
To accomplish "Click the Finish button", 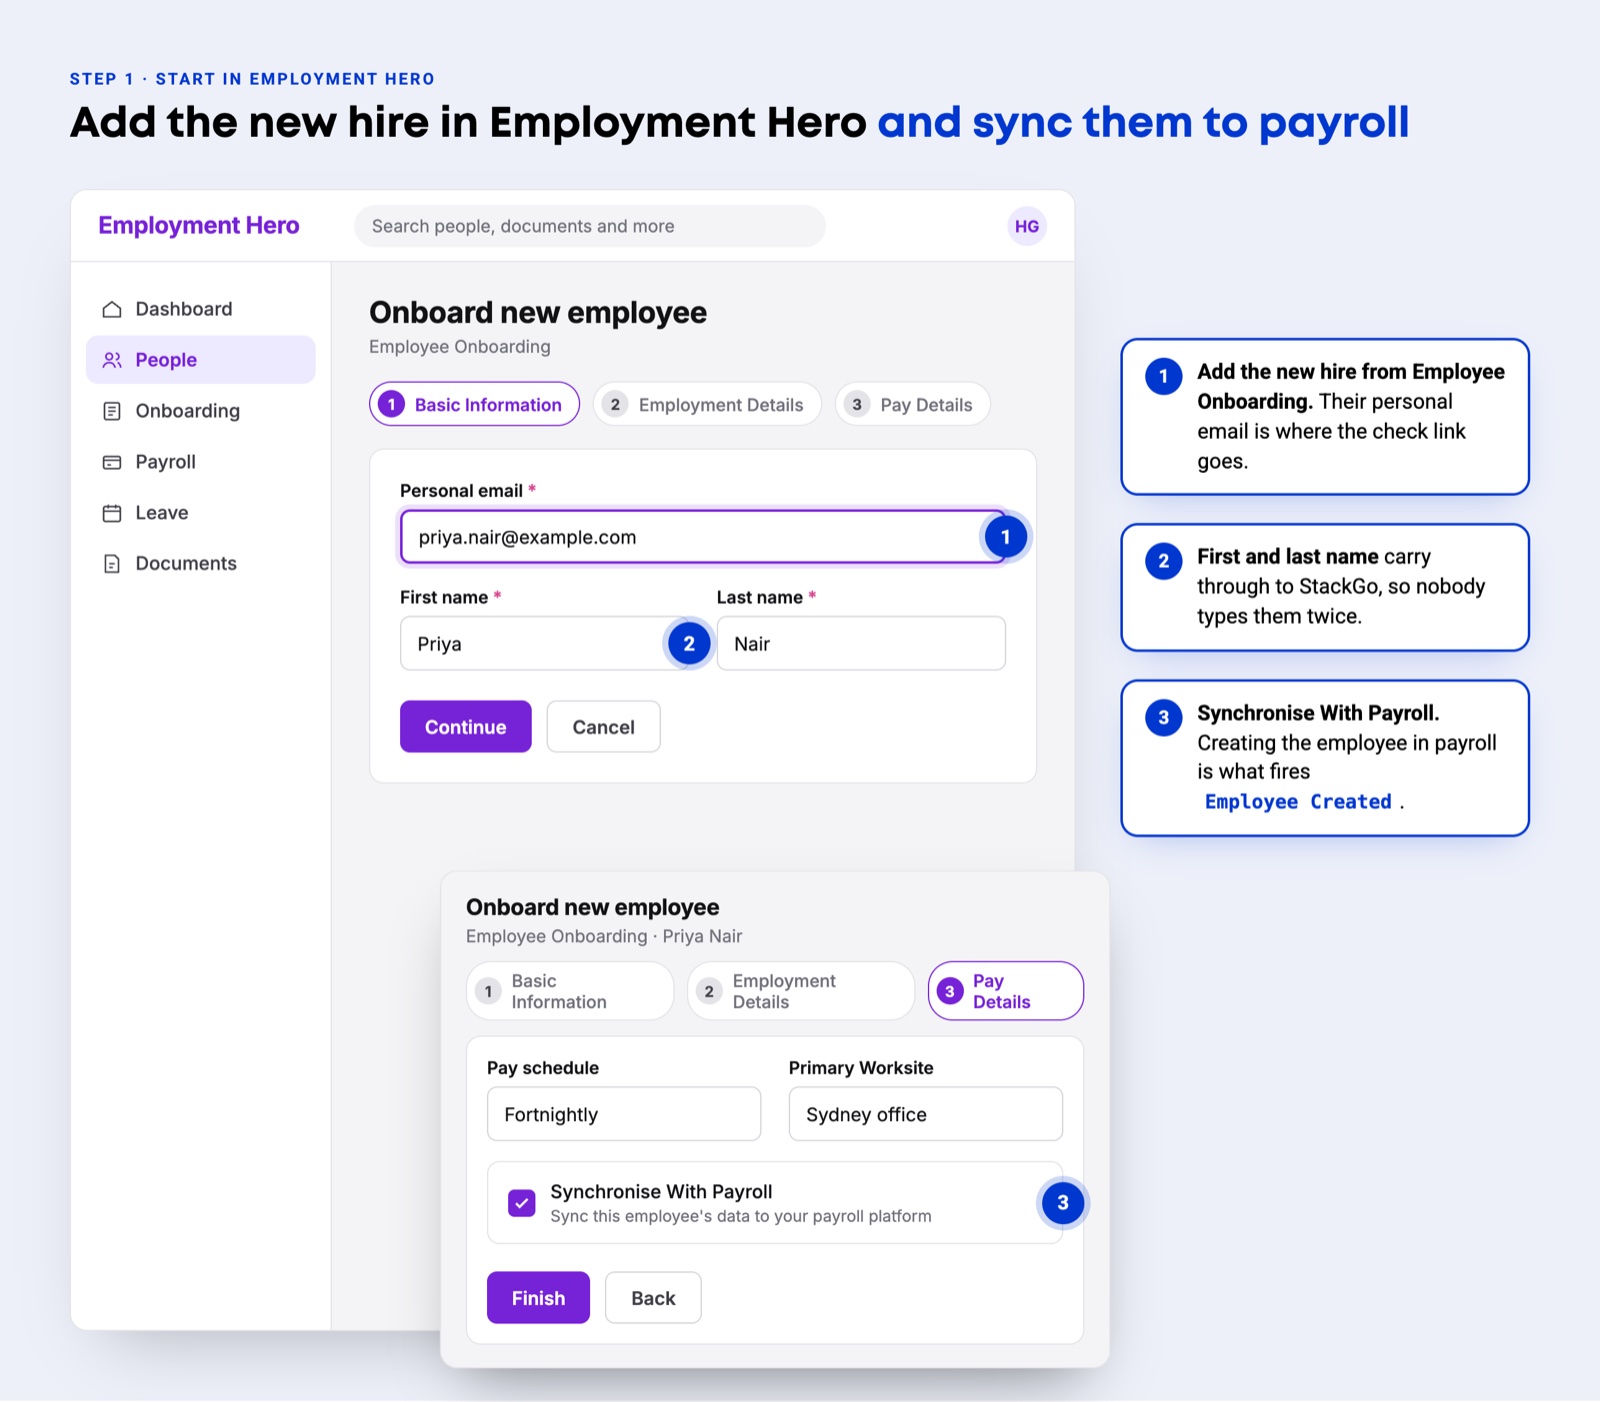I will (x=539, y=1298).
